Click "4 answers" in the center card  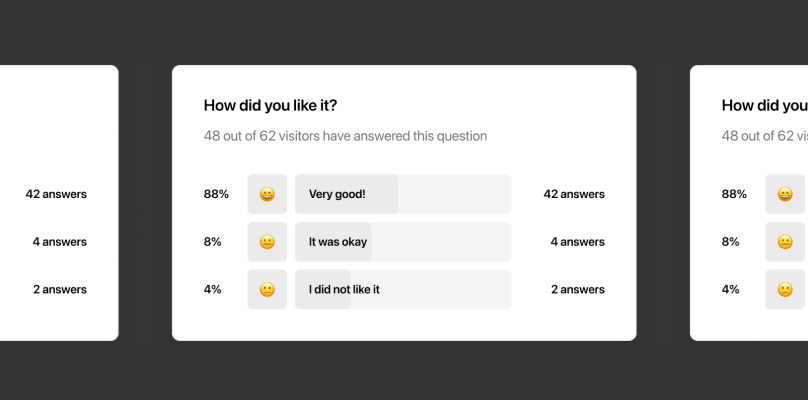pyautogui.click(x=578, y=242)
